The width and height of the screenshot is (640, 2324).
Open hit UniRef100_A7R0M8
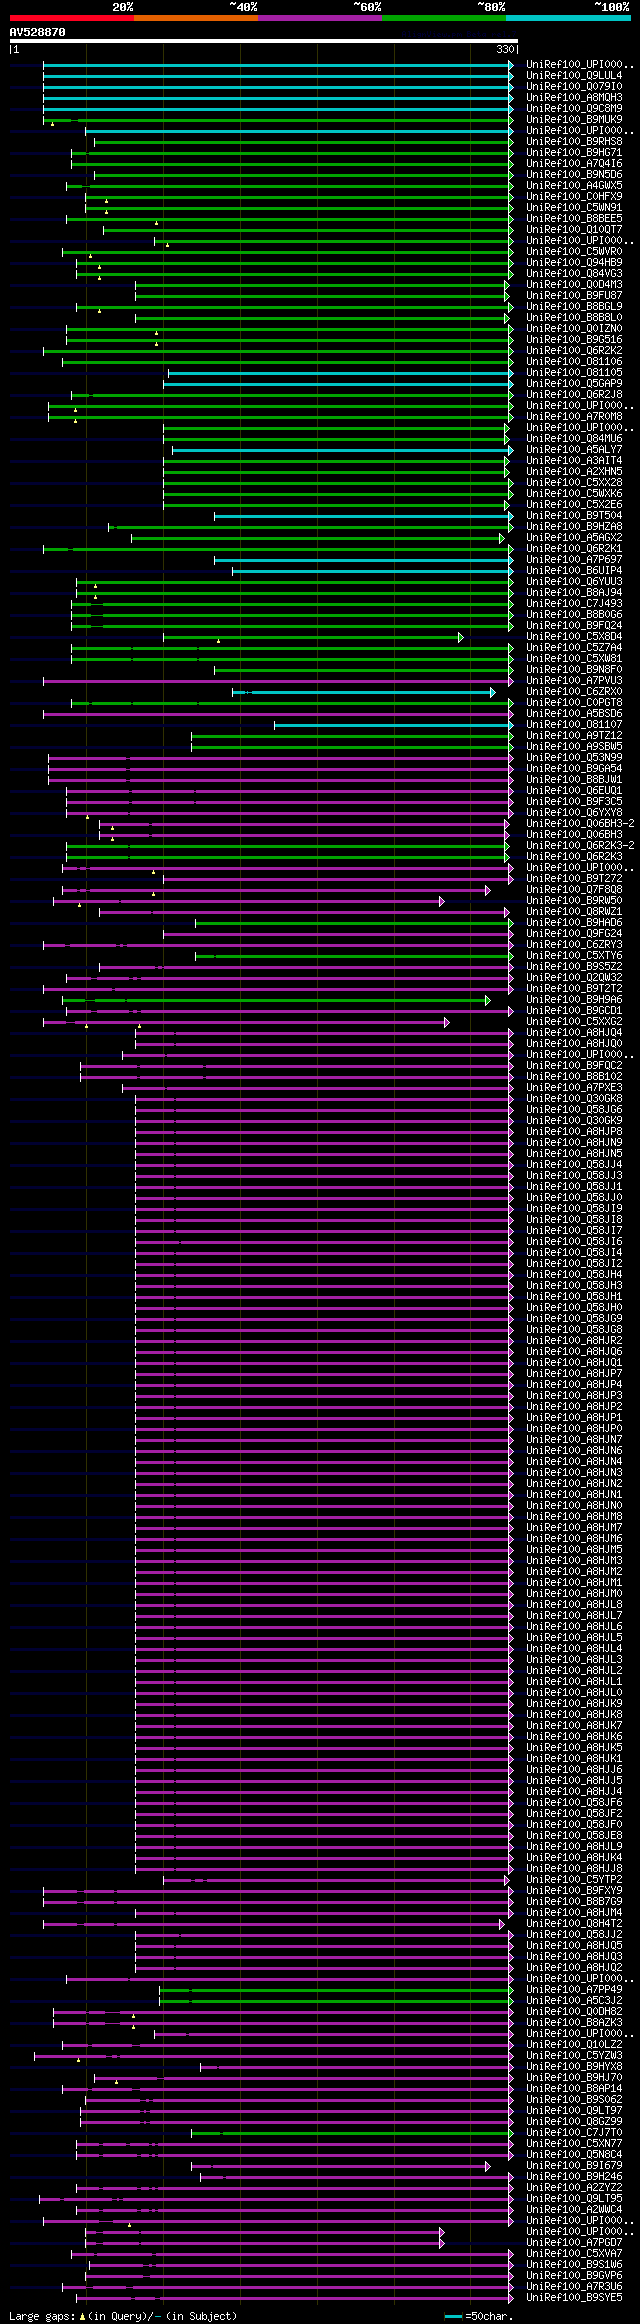(x=574, y=416)
